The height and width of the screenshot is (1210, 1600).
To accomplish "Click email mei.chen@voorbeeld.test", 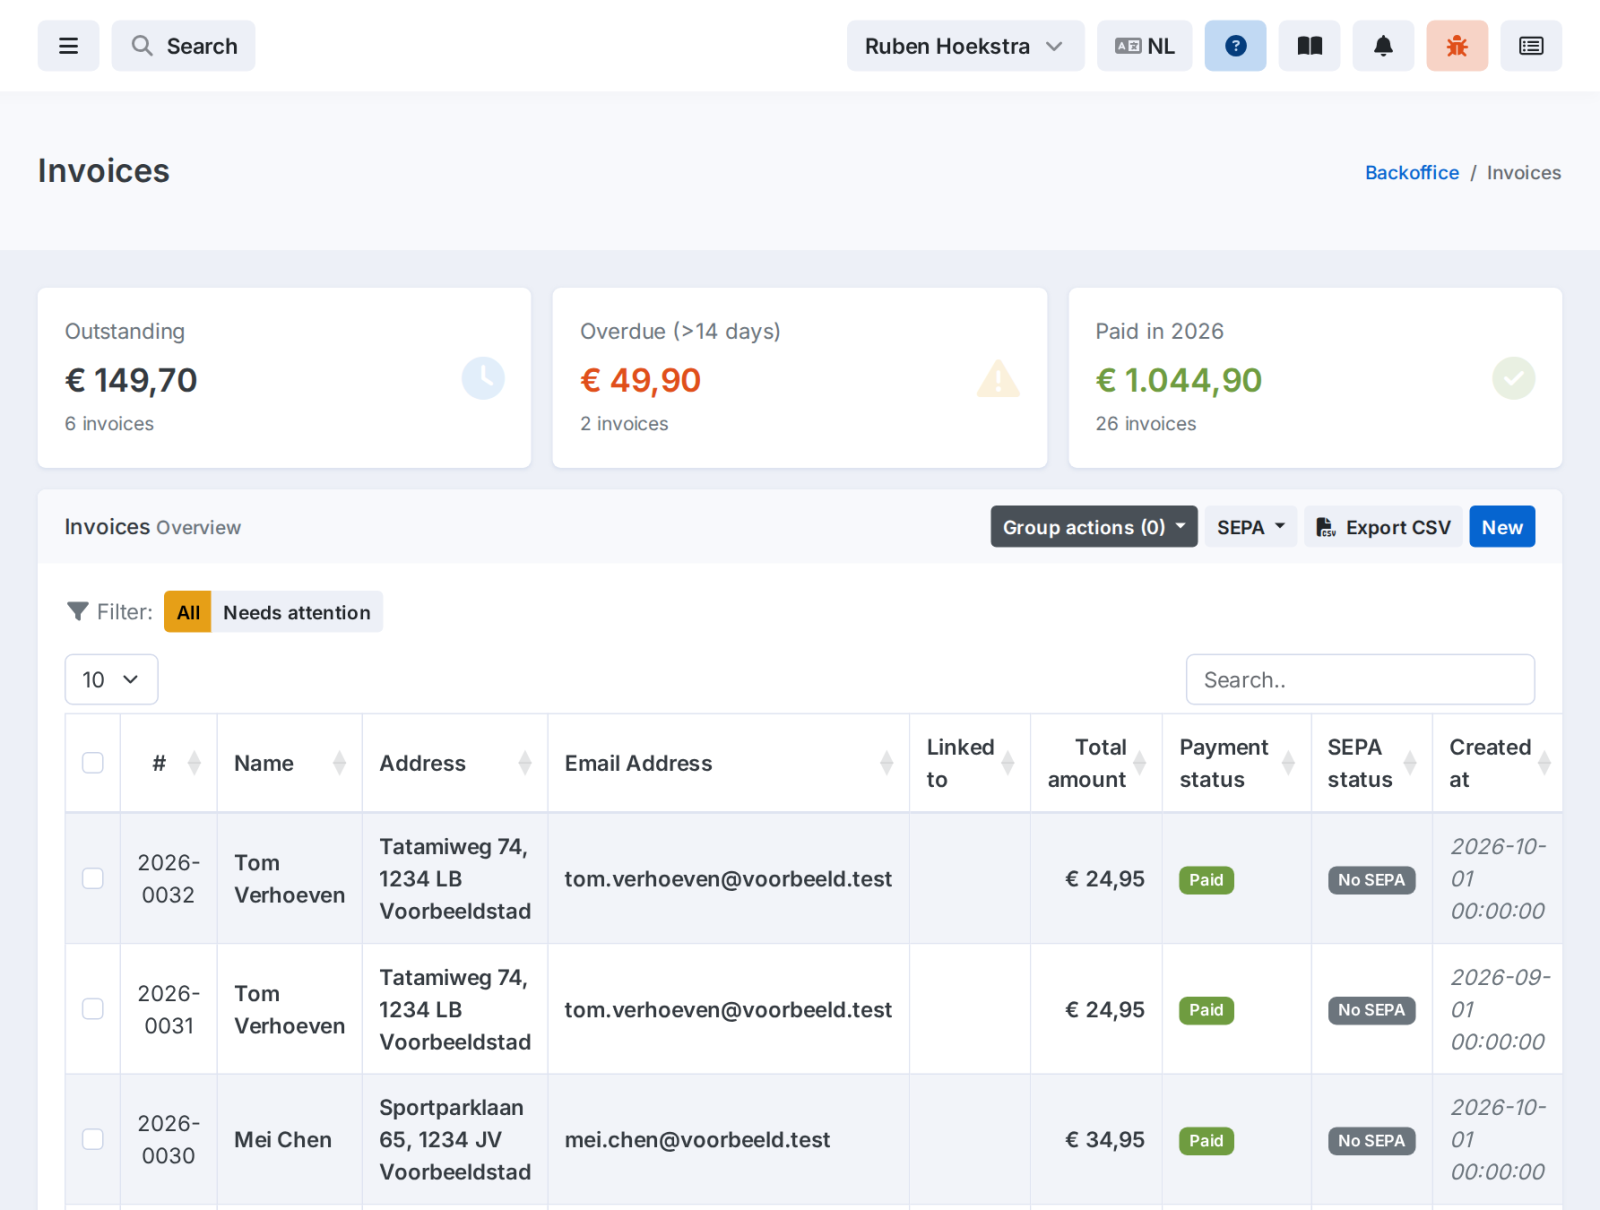I will 697,1140.
